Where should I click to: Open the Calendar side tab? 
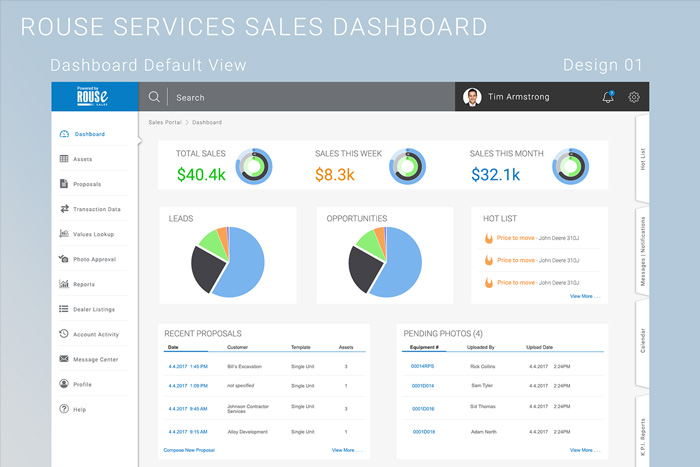coord(642,341)
